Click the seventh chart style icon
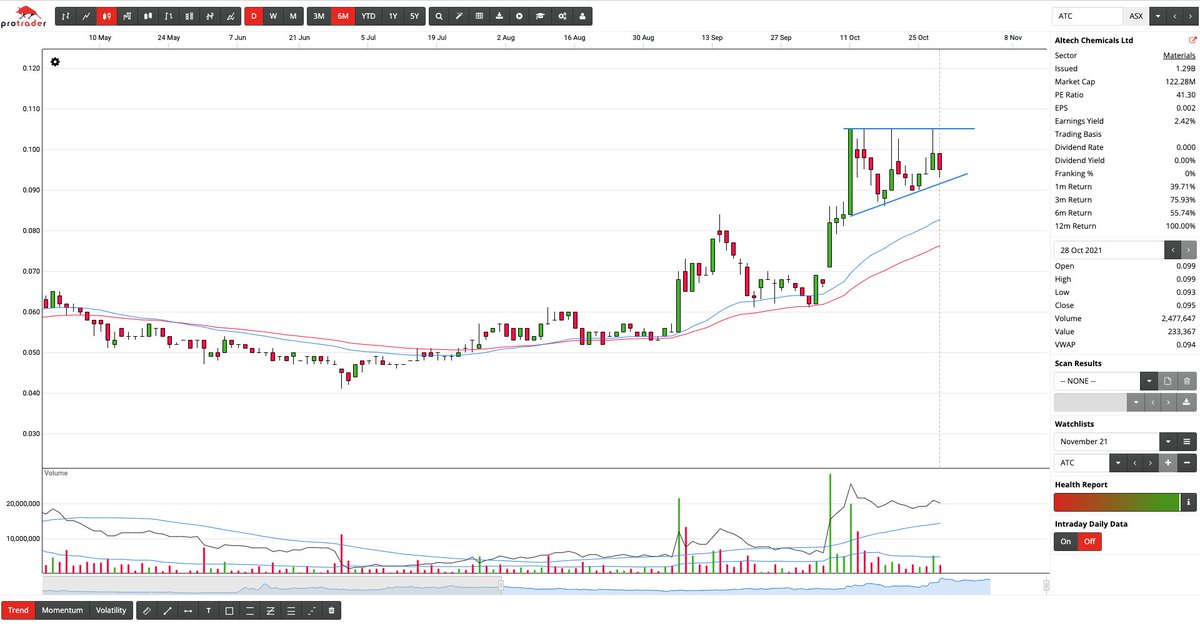This screenshot has width=1200, height=626. pos(189,16)
